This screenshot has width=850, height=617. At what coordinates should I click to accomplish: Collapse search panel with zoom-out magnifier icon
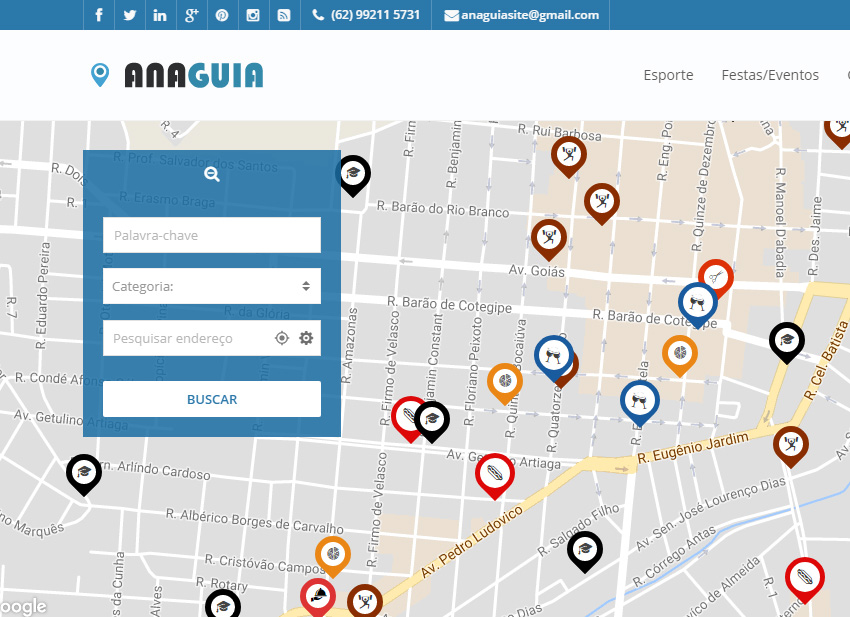[x=212, y=174]
